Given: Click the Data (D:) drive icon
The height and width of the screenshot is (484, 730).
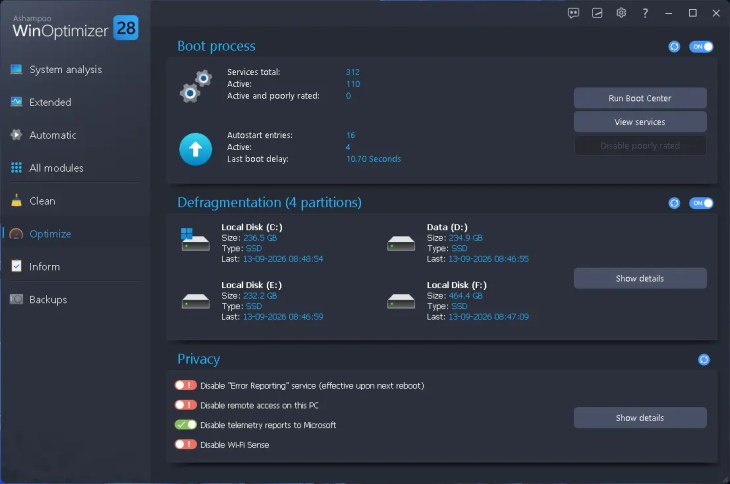Looking at the screenshot, I should click(401, 243).
